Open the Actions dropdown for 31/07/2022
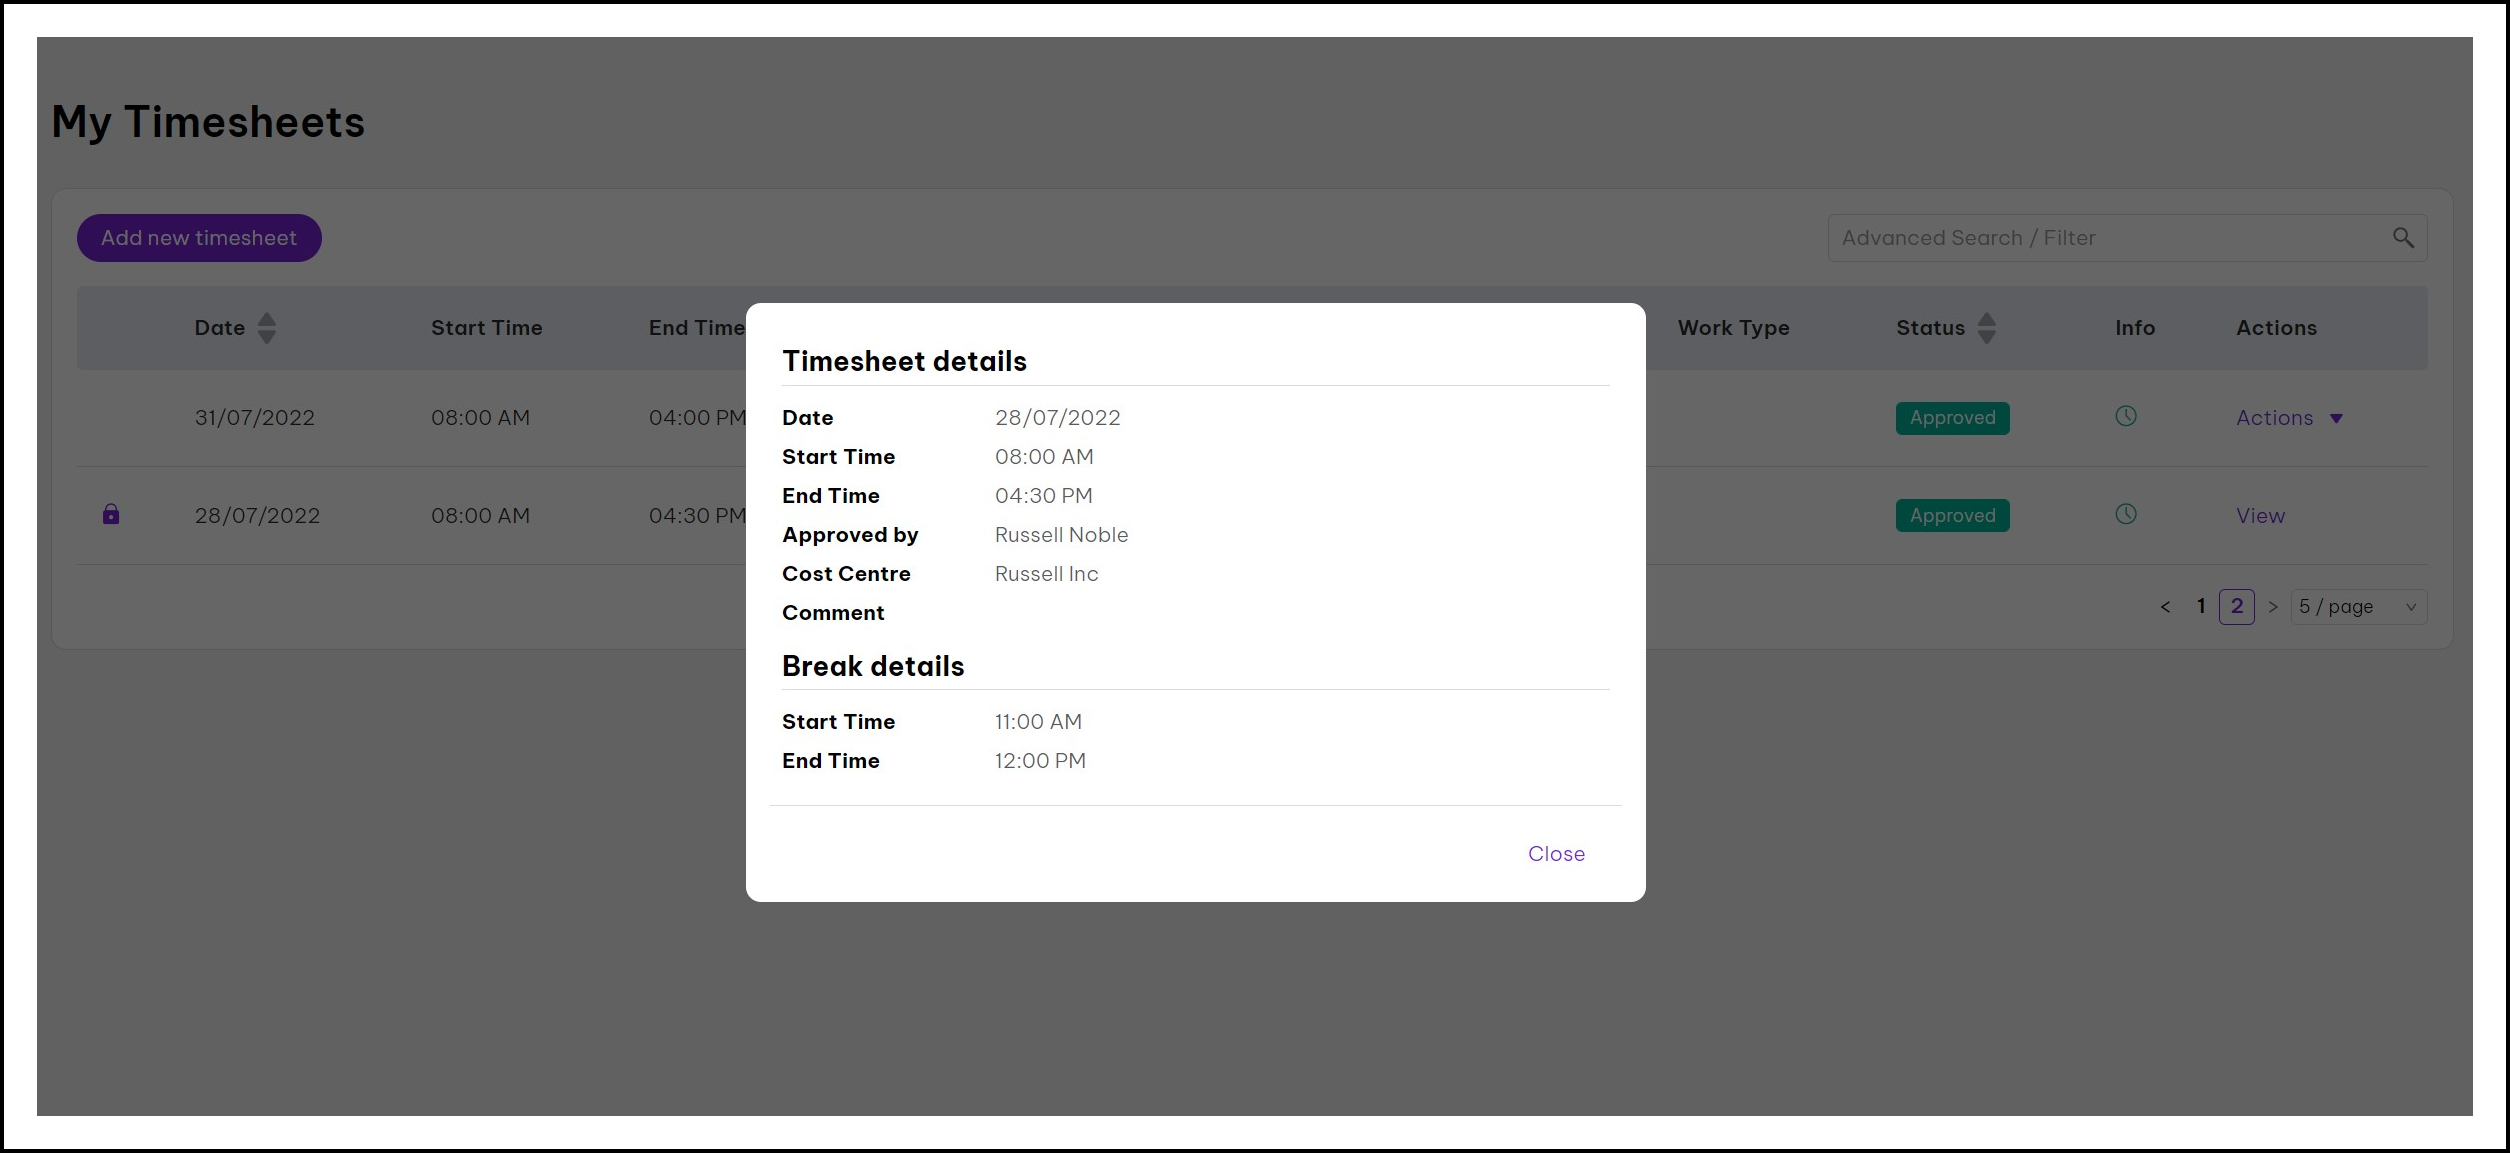The width and height of the screenshot is (2510, 1153). point(2288,418)
